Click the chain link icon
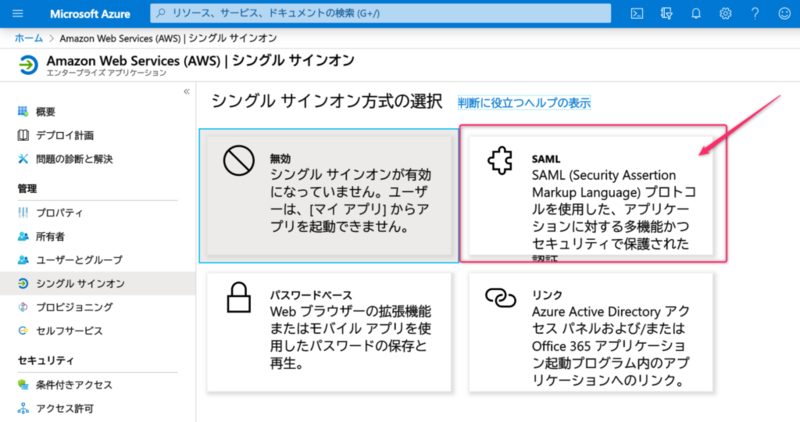The height and width of the screenshot is (422, 800). click(501, 298)
